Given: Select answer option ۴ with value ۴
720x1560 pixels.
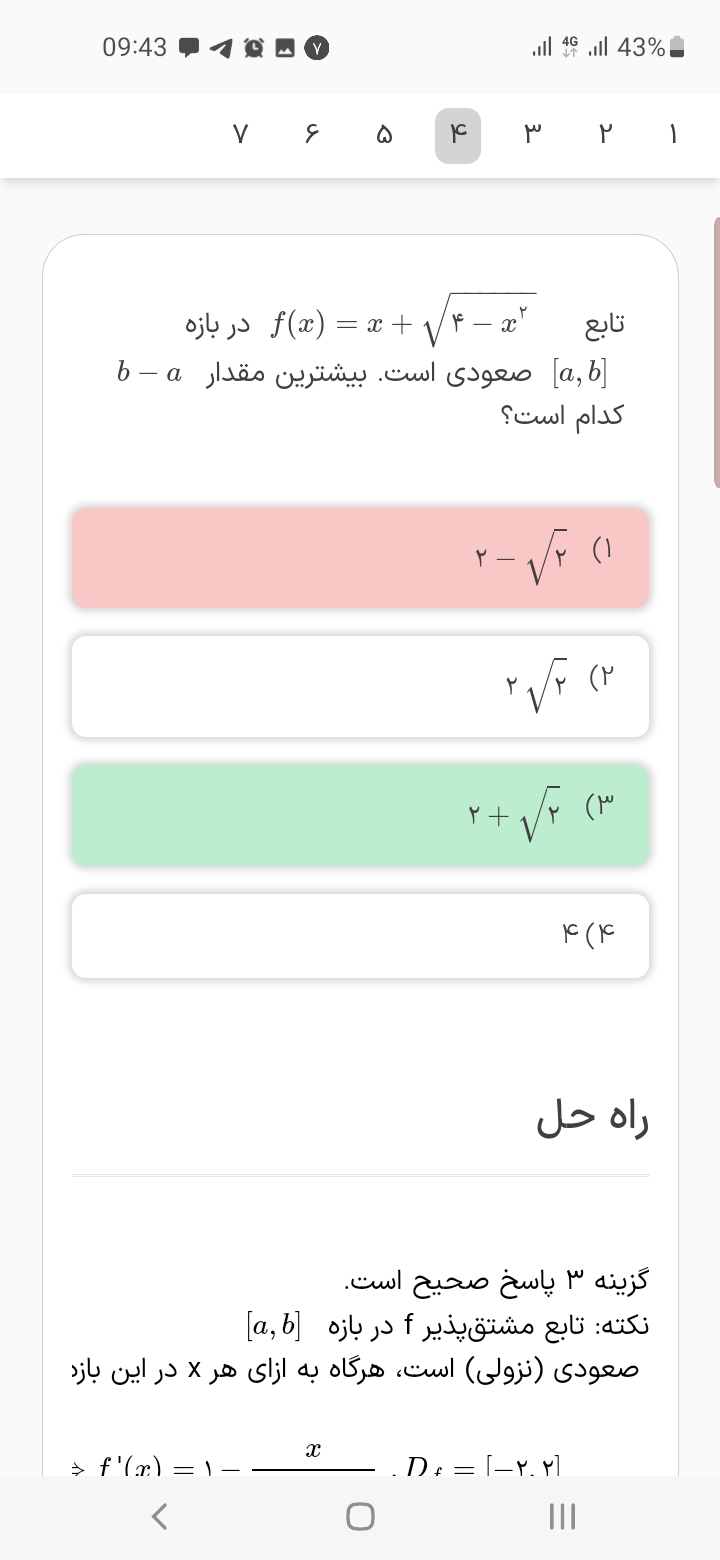Looking at the screenshot, I should [x=360, y=936].
